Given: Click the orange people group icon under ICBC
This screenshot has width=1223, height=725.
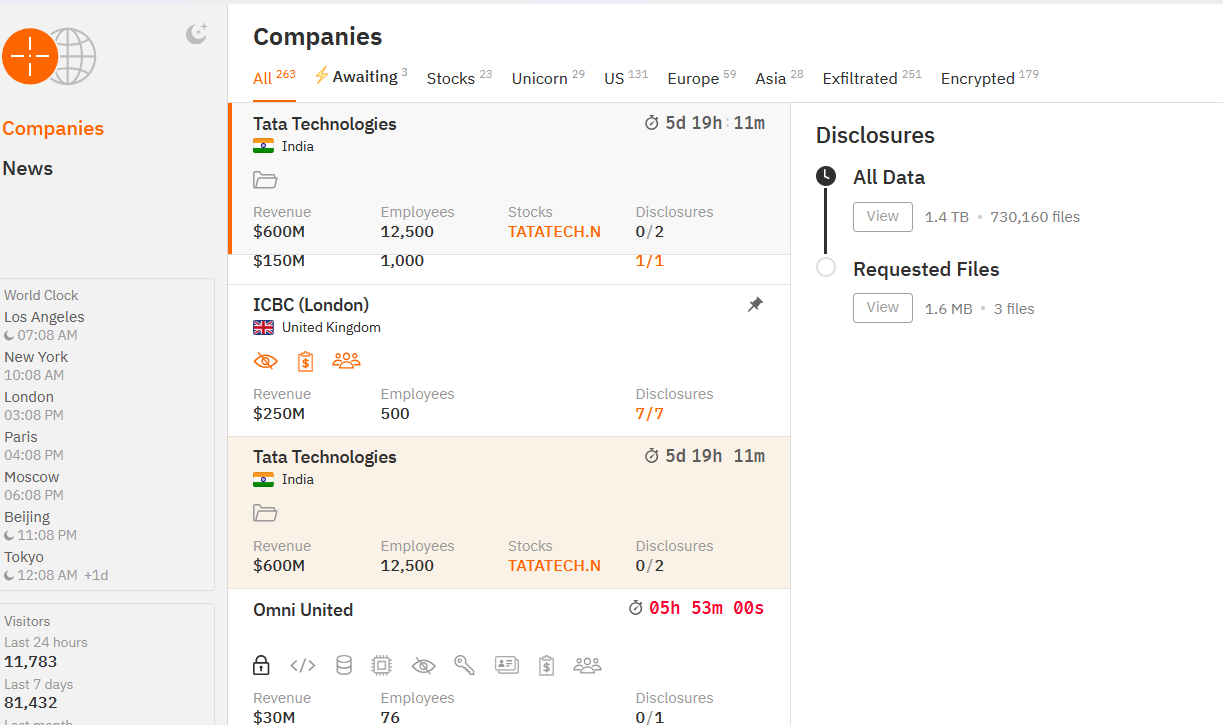Looking at the screenshot, I should pos(346,361).
